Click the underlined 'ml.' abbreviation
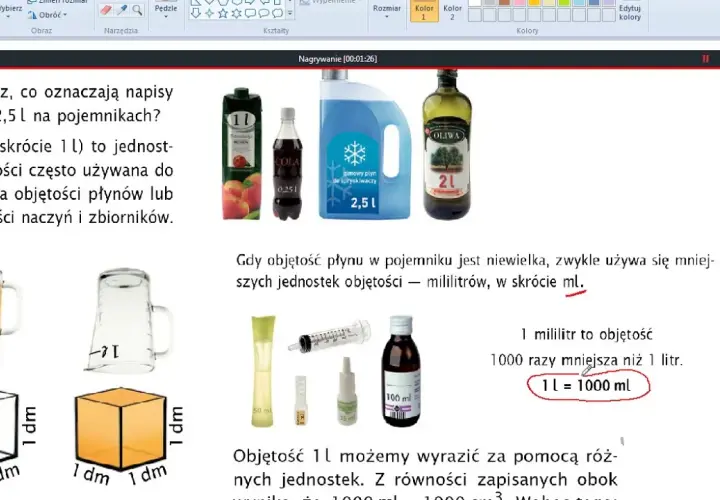 (574, 281)
